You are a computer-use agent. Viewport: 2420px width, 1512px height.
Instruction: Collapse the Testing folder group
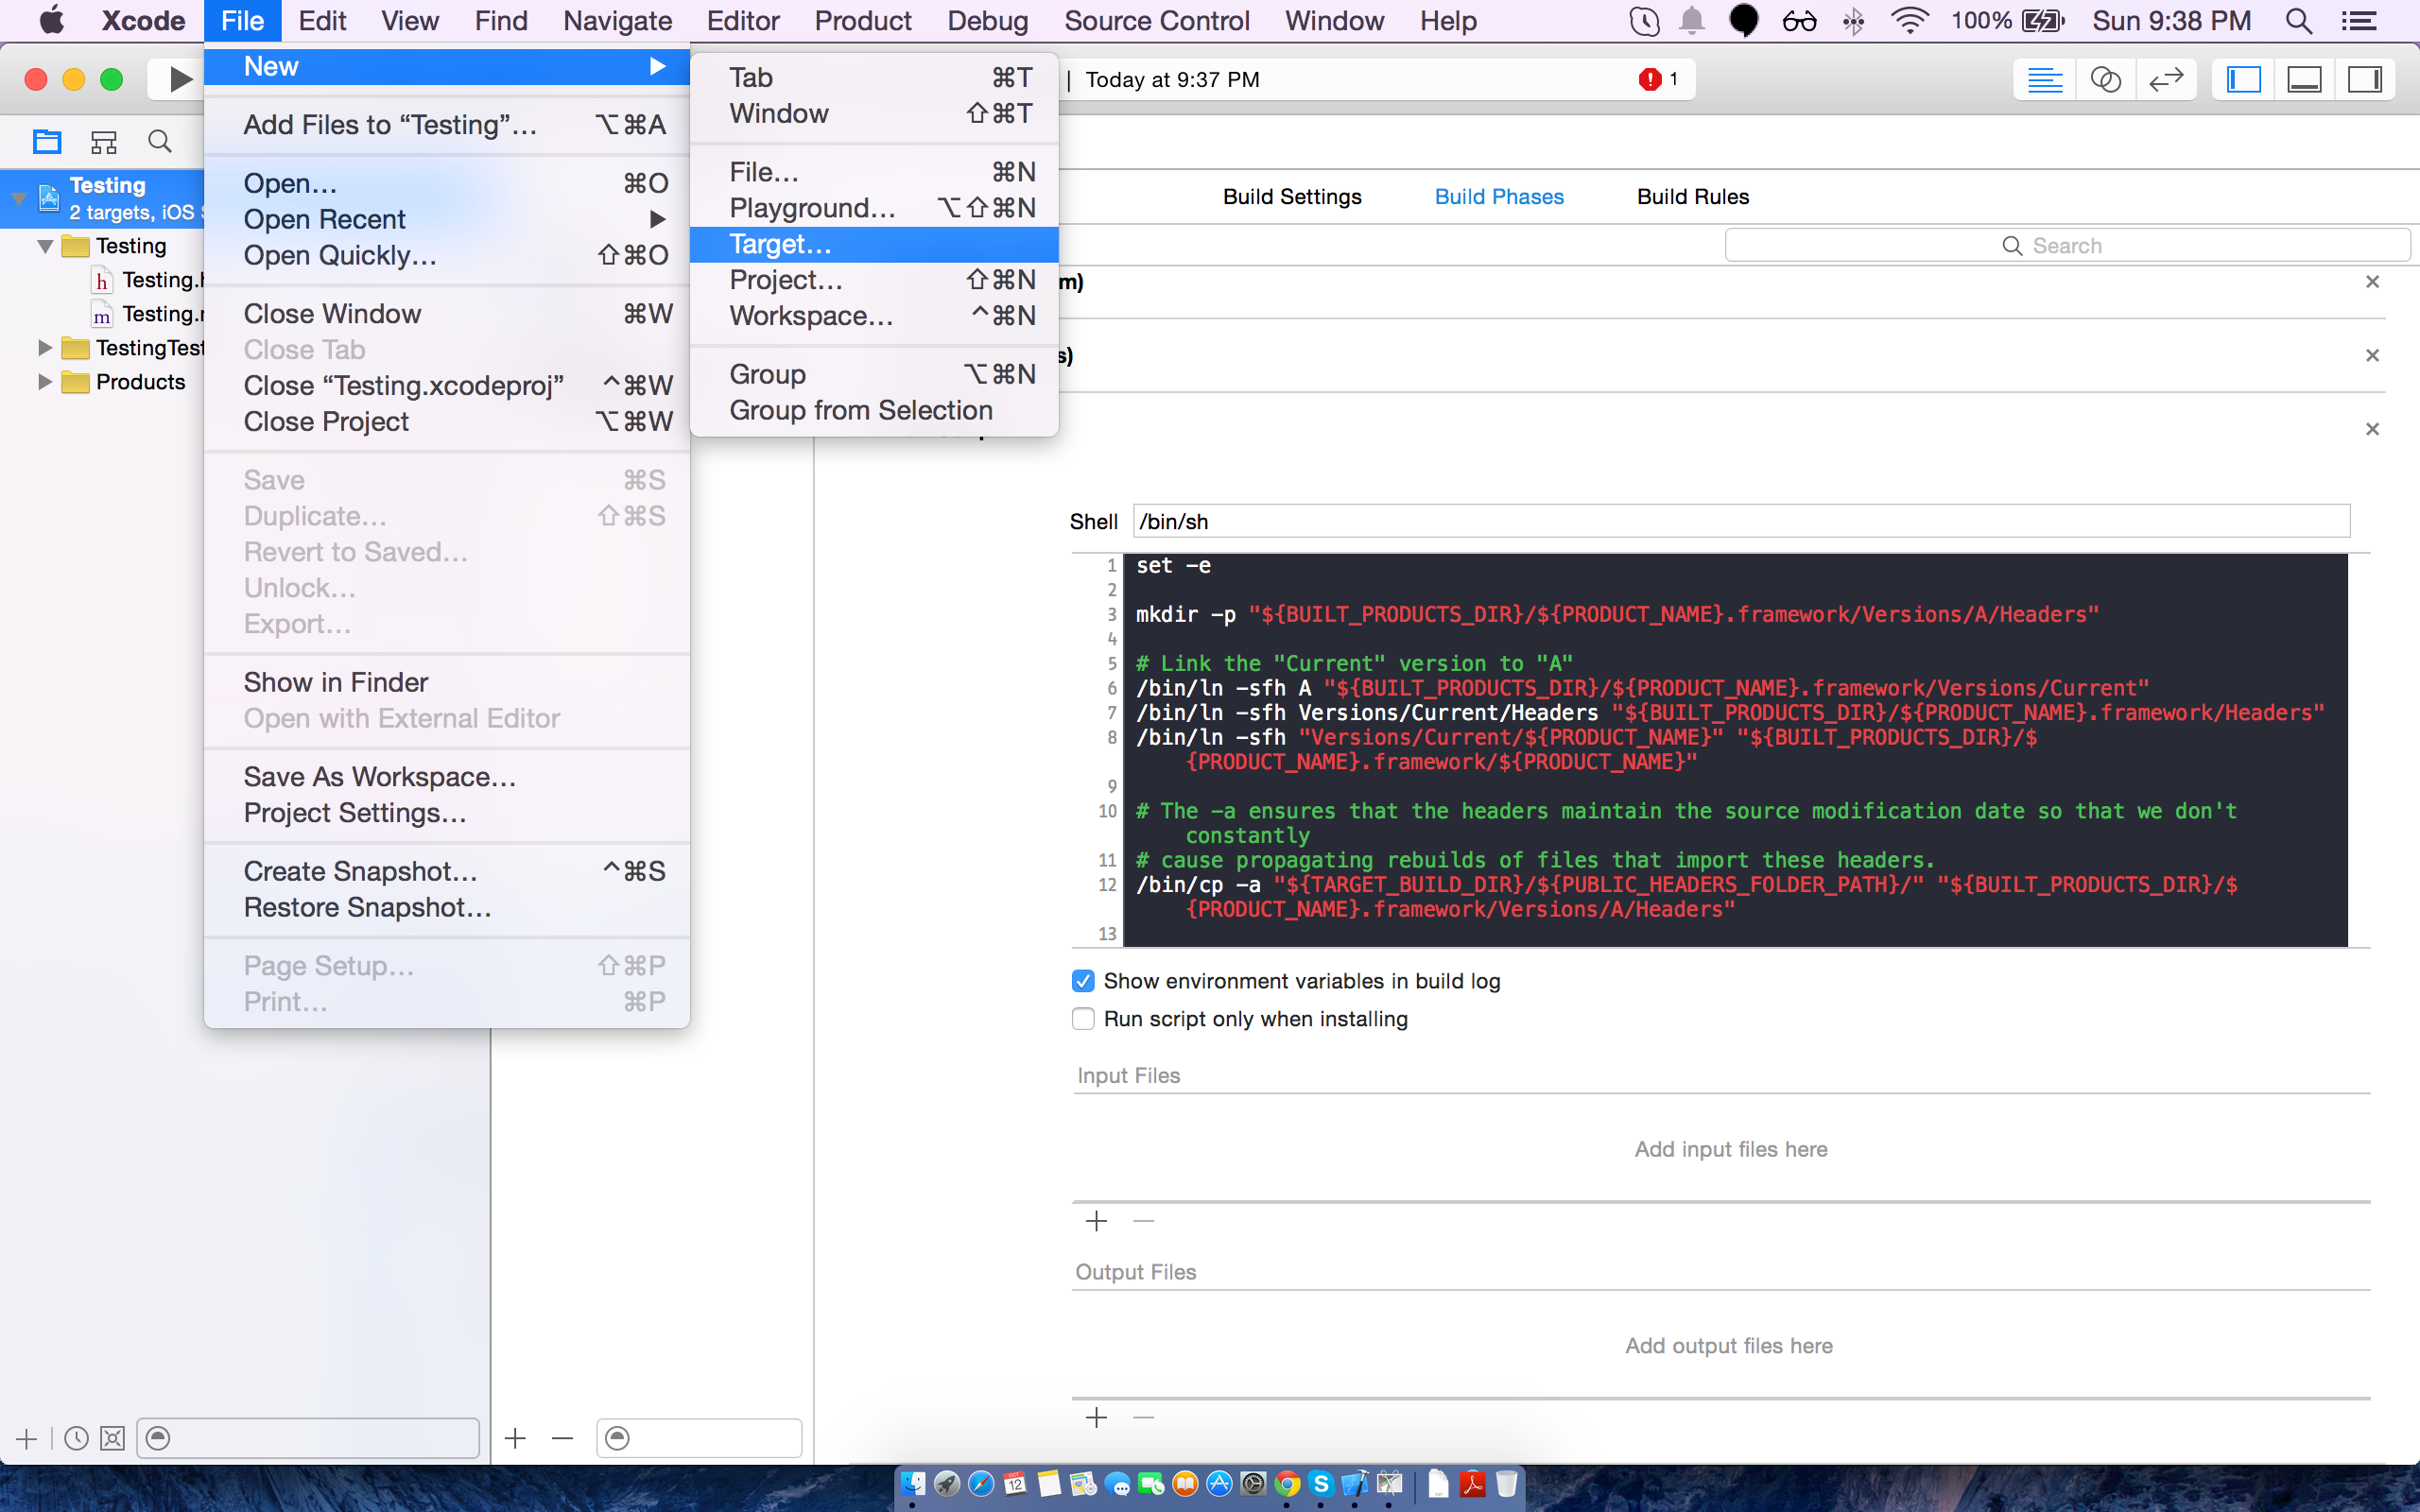[x=45, y=246]
